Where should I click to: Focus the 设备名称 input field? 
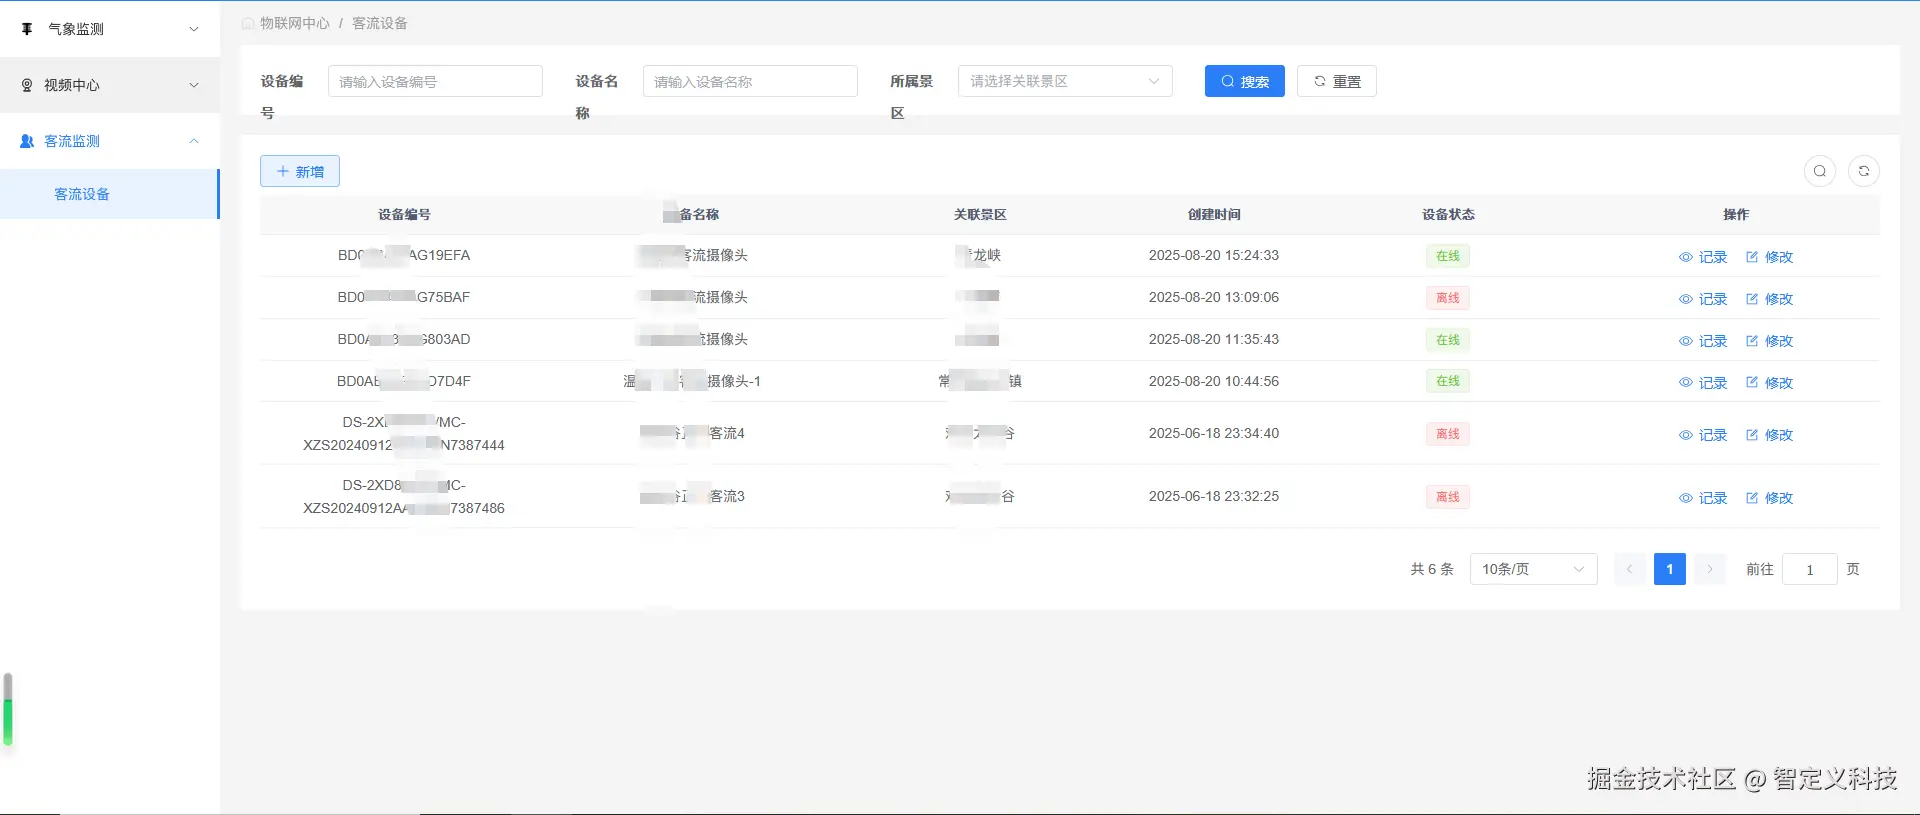(750, 81)
